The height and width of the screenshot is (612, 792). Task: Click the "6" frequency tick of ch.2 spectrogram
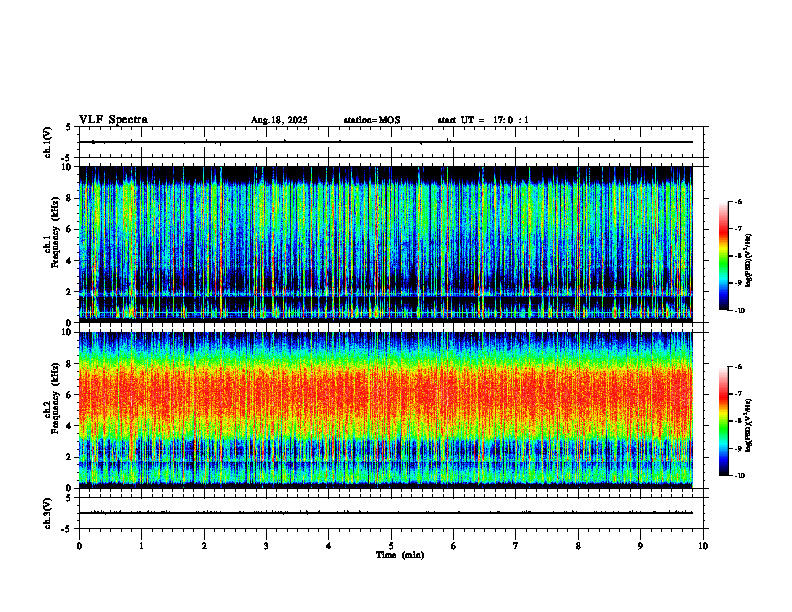(70, 395)
